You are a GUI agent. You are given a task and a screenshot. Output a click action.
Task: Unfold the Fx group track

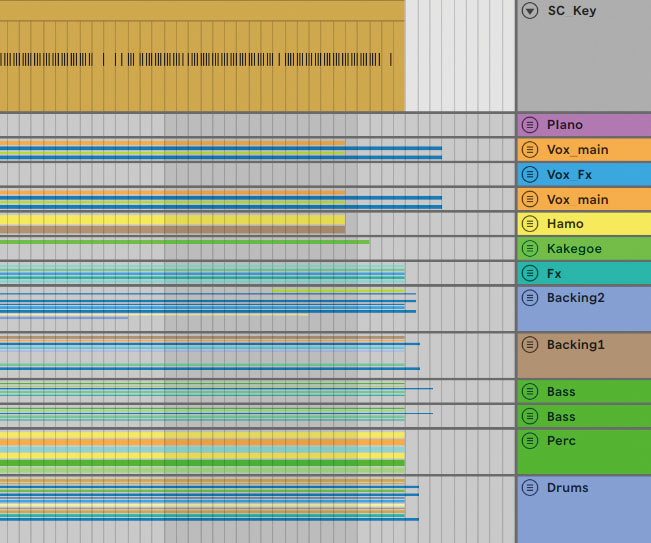click(530, 273)
